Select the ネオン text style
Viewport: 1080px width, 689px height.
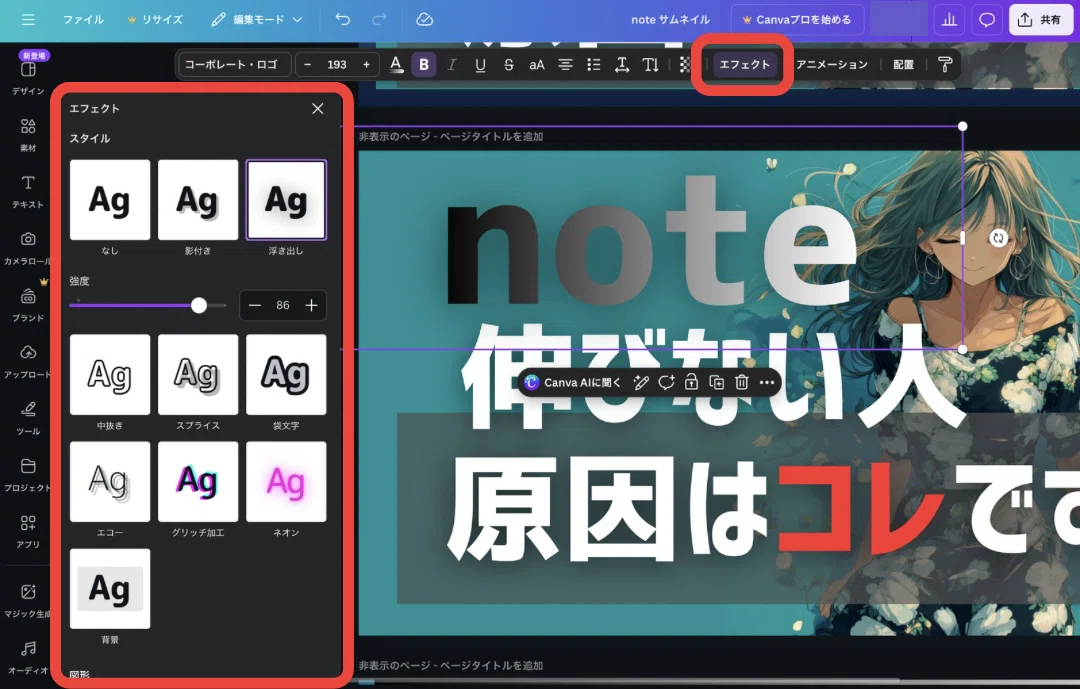pos(286,482)
